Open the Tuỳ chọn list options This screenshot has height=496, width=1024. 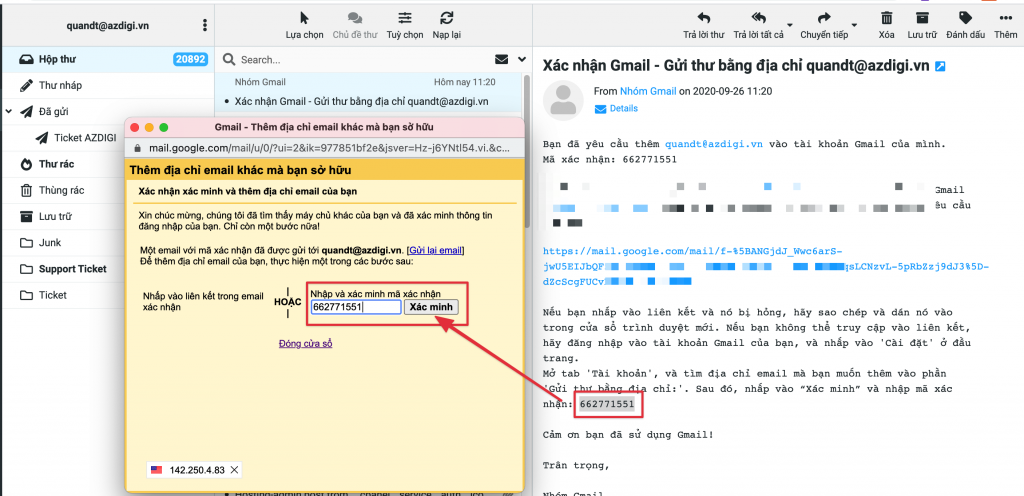pos(405,25)
